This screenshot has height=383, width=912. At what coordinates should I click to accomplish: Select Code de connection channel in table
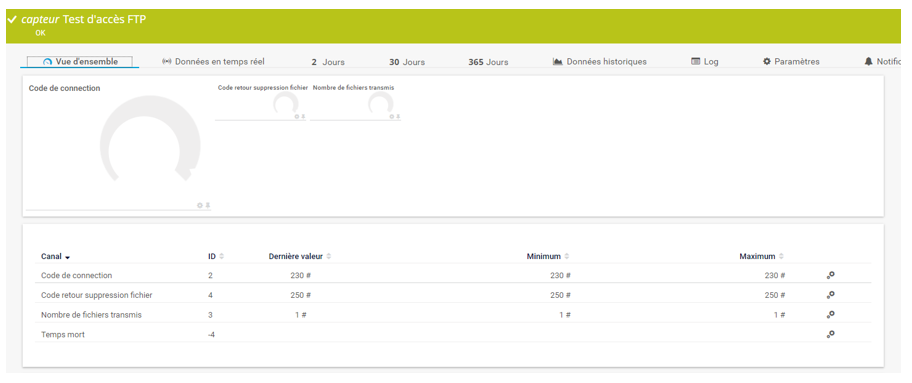point(76,275)
